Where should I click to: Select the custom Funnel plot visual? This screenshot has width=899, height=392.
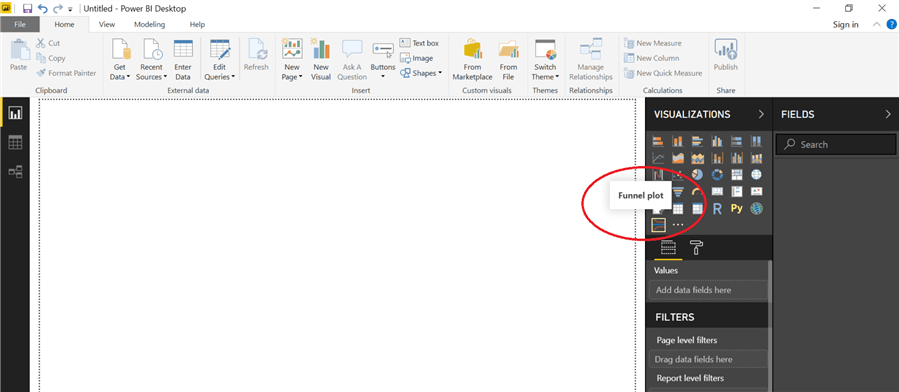click(x=658, y=225)
